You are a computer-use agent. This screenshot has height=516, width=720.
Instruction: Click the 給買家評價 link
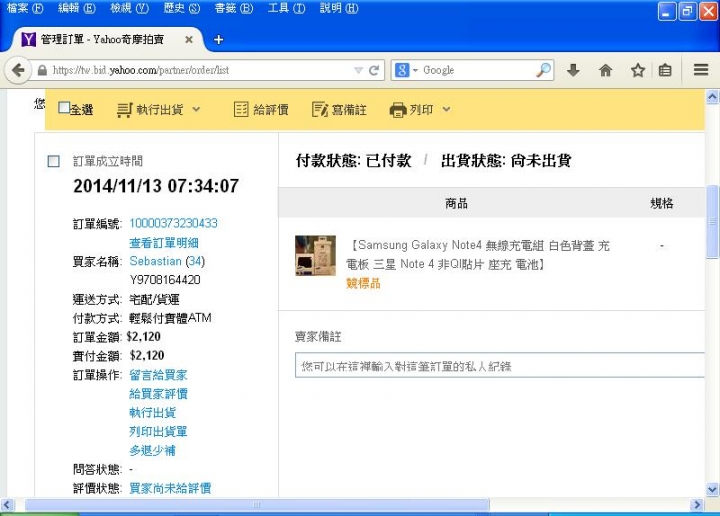pos(158,393)
